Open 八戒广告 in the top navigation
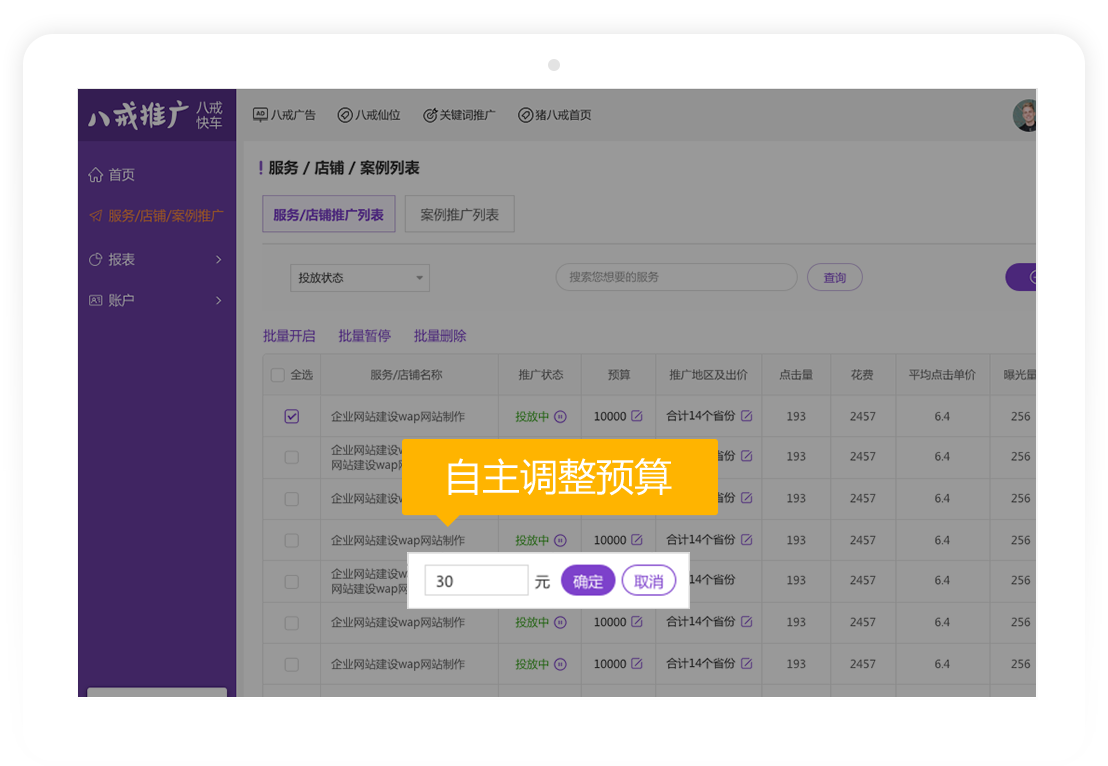 [284, 114]
